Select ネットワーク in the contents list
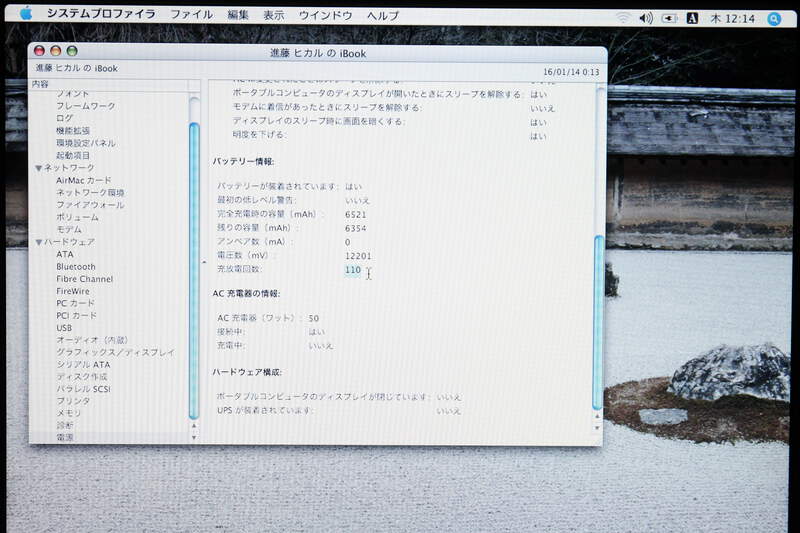Viewport: 800px width, 533px height. click(x=69, y=168)
